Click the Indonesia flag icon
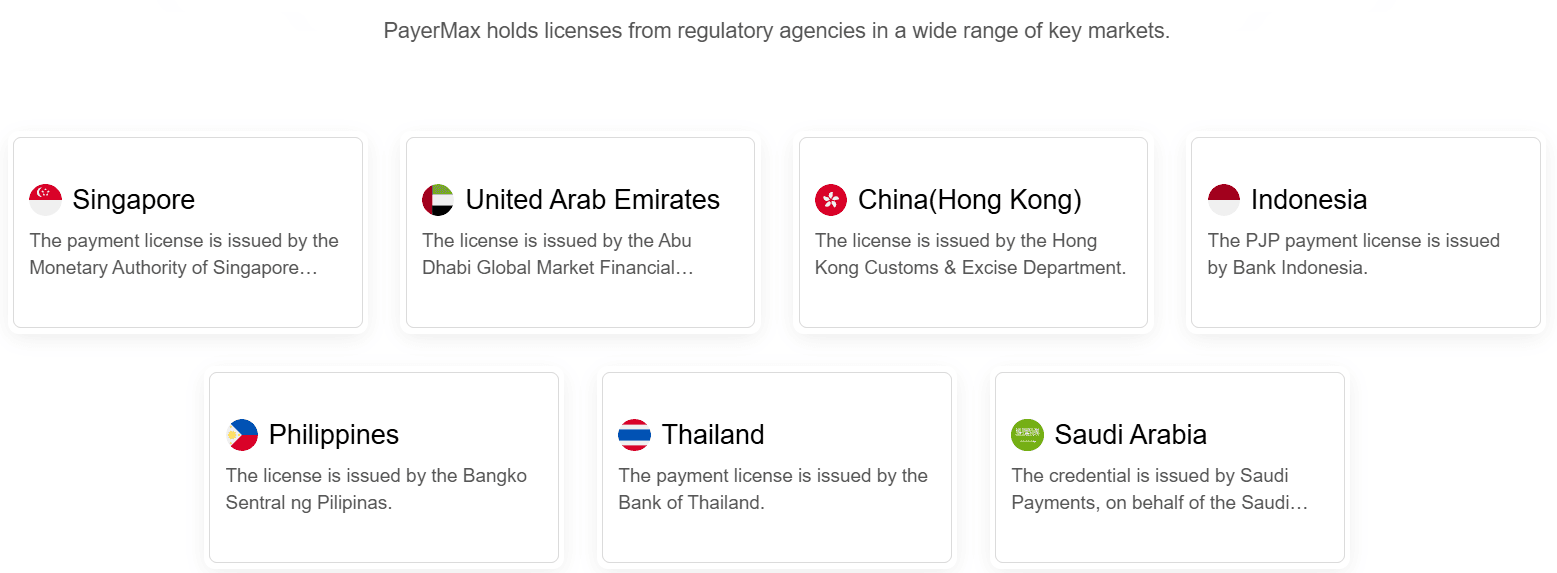 coord(1224,200)
